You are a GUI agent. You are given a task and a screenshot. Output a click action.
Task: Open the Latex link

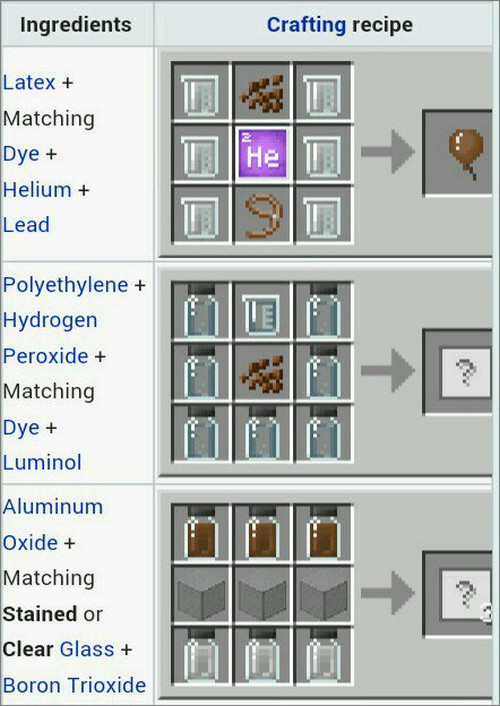[x=29, y=82]
